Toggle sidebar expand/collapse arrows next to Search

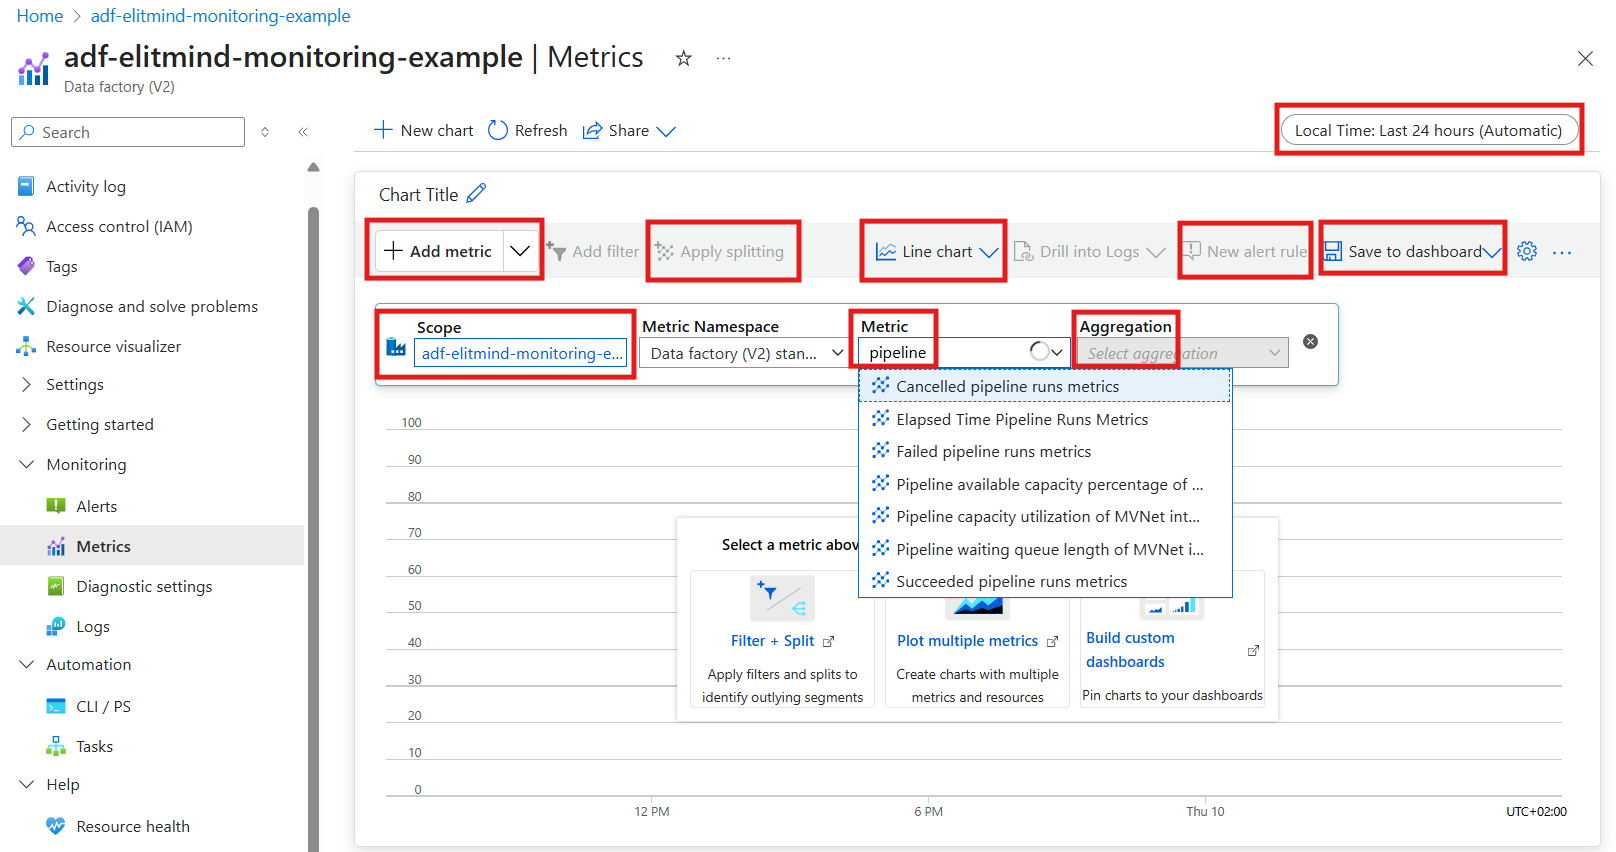click(265, 132)
